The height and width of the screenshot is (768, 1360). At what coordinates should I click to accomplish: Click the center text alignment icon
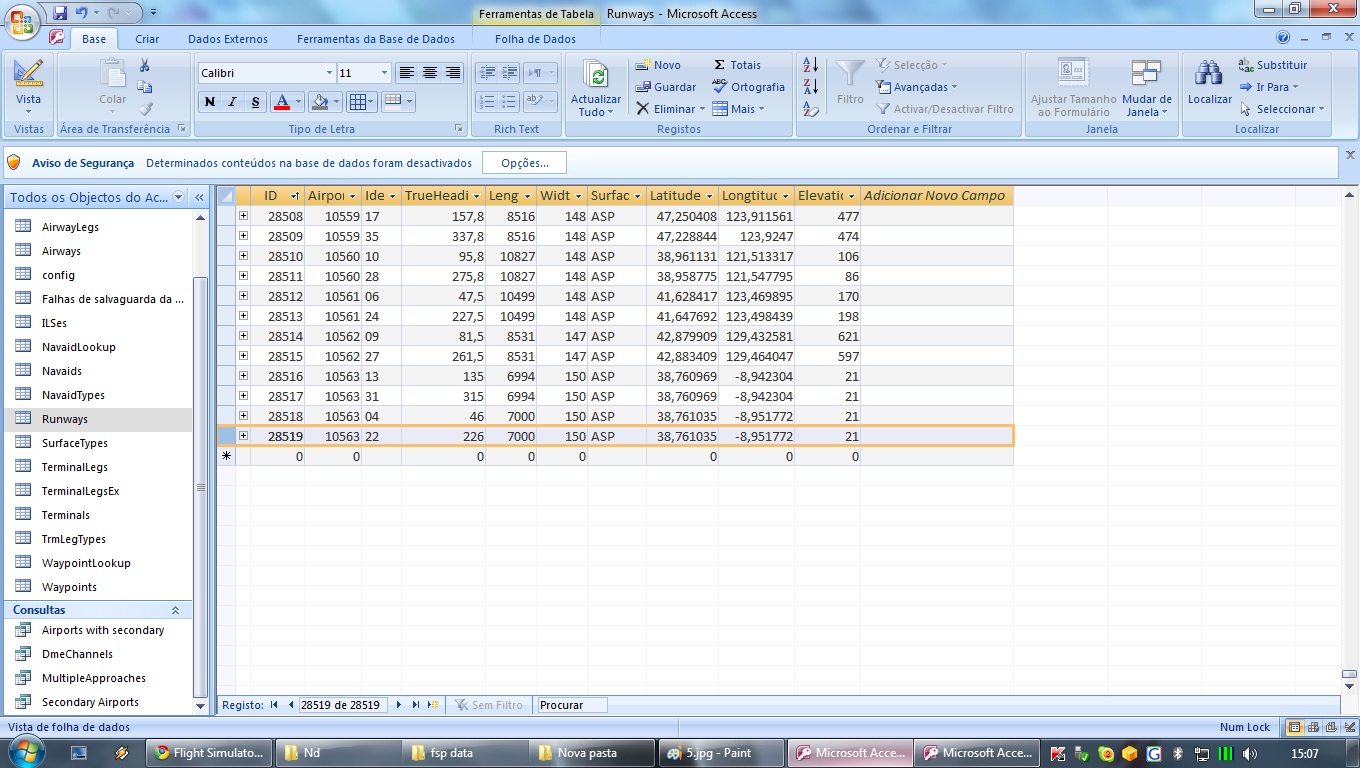(x=430, y=73)
